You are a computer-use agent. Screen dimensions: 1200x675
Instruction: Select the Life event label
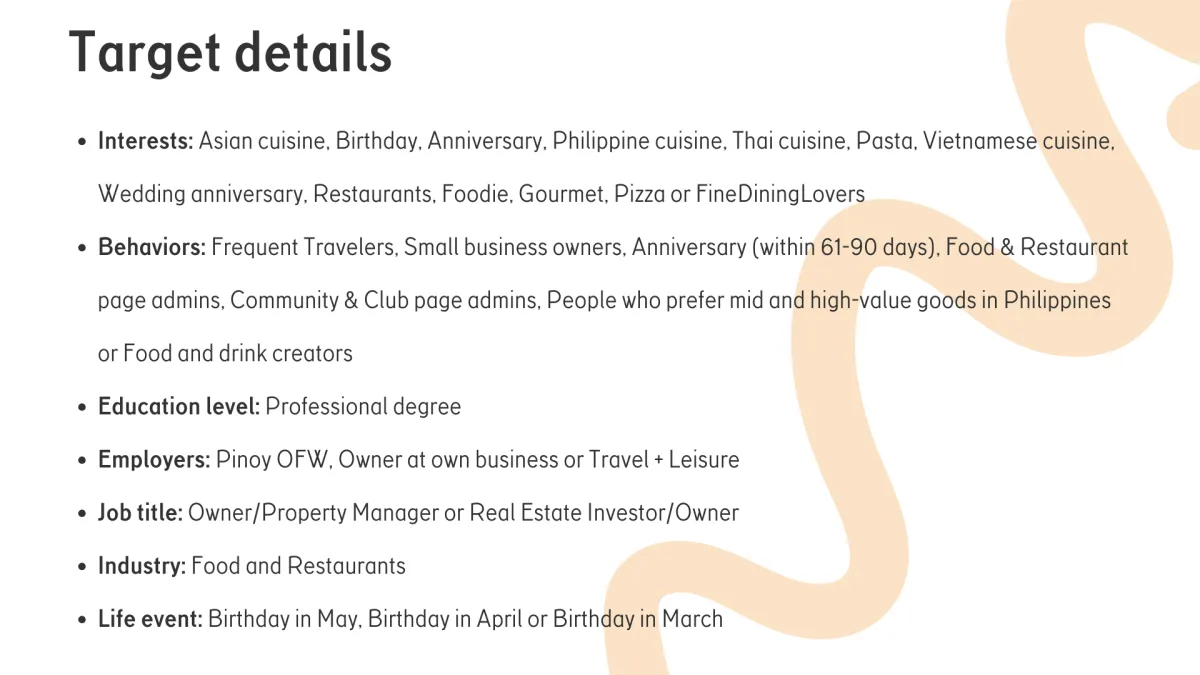pos(150,619)
